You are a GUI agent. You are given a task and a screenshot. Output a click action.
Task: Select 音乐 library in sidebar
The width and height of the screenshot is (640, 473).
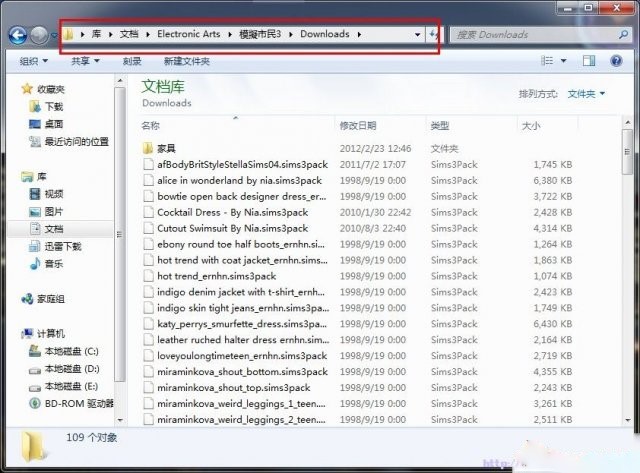[53, 264]
